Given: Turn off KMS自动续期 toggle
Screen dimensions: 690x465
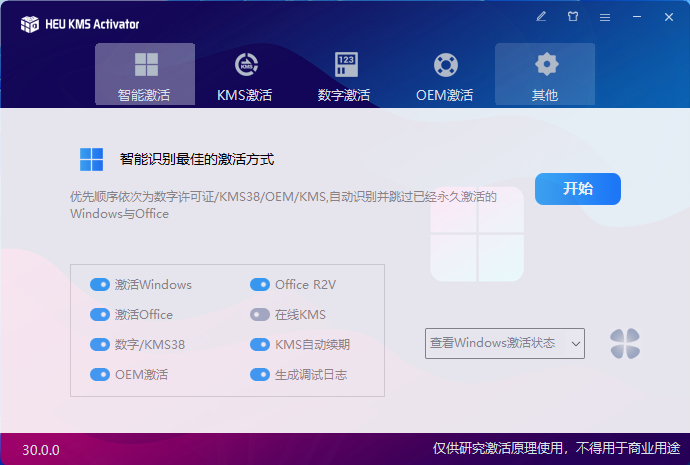Looking at the screenshot, I should coord(260,345).
